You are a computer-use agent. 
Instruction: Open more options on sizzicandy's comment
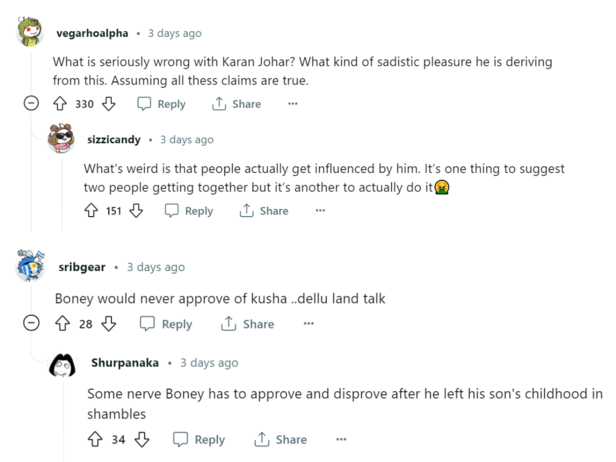(x=320, y=211)
